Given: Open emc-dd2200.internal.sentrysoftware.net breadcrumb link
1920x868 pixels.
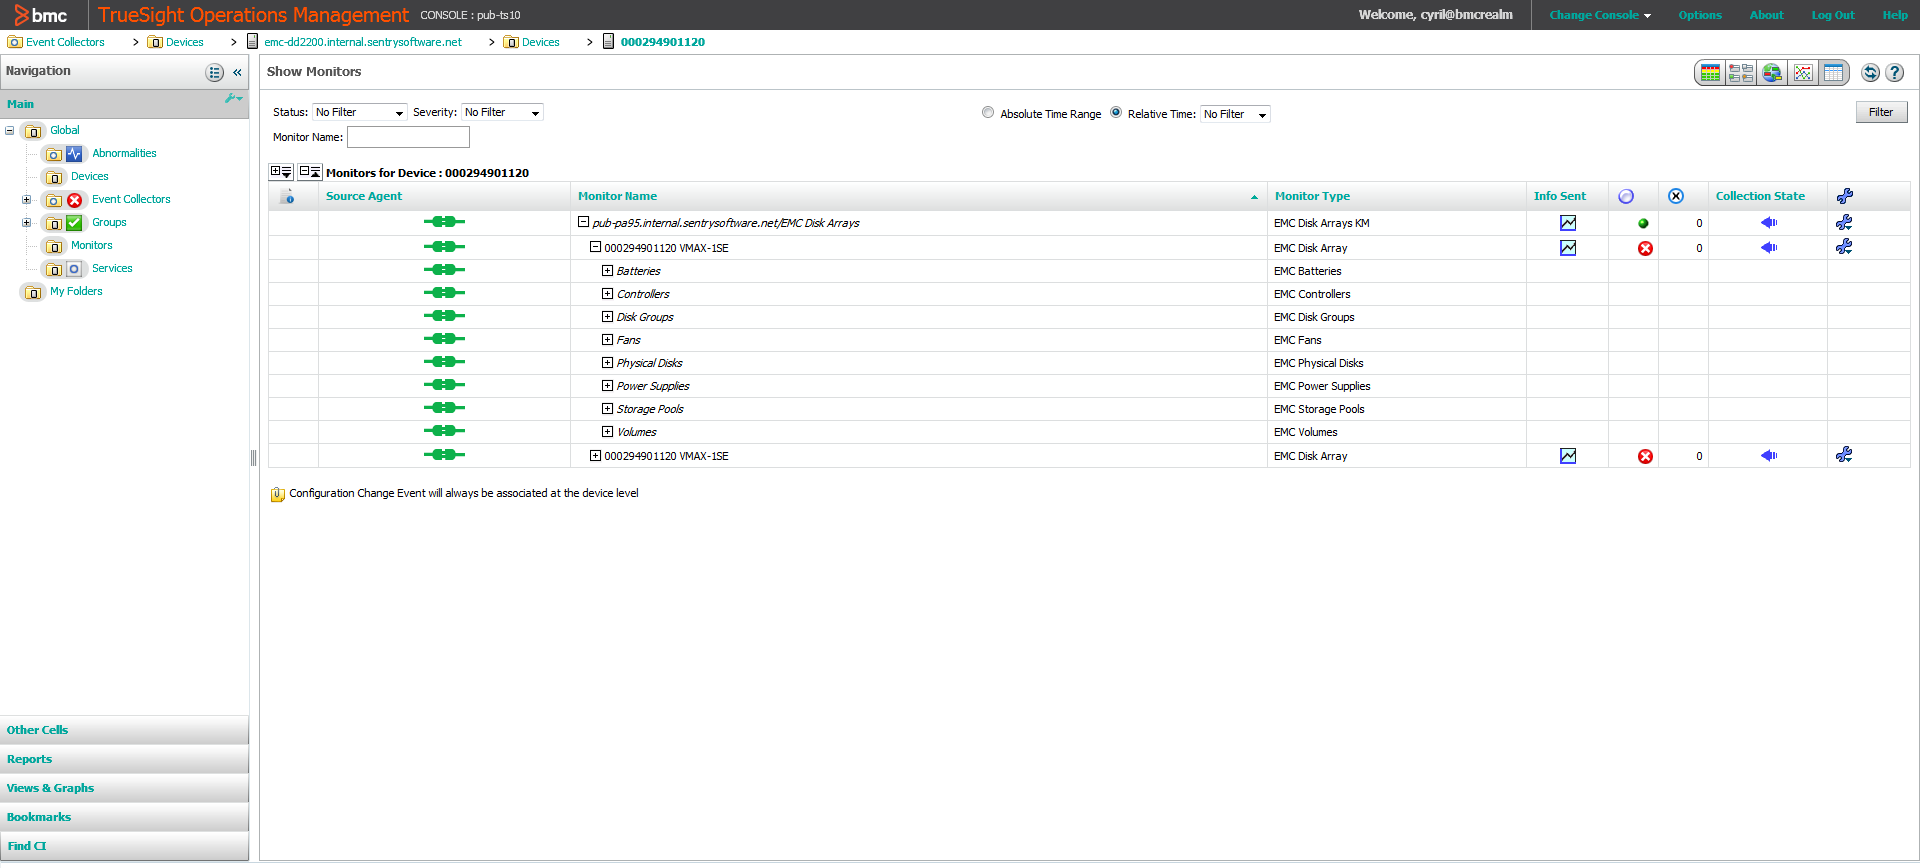Looking at the screenshot, I should tap(363, 42).
